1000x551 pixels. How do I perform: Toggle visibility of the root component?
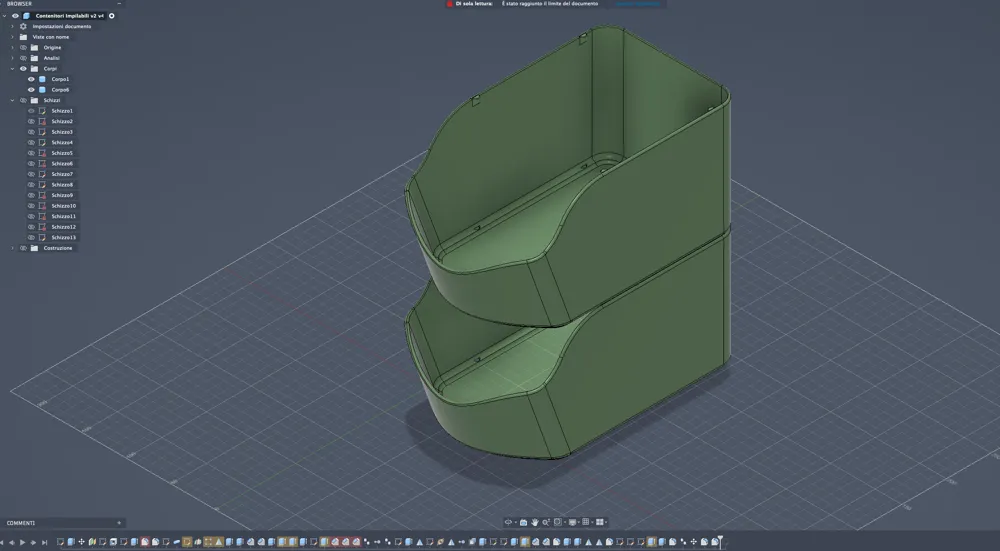pyautogui.click(x=15, y=16)
